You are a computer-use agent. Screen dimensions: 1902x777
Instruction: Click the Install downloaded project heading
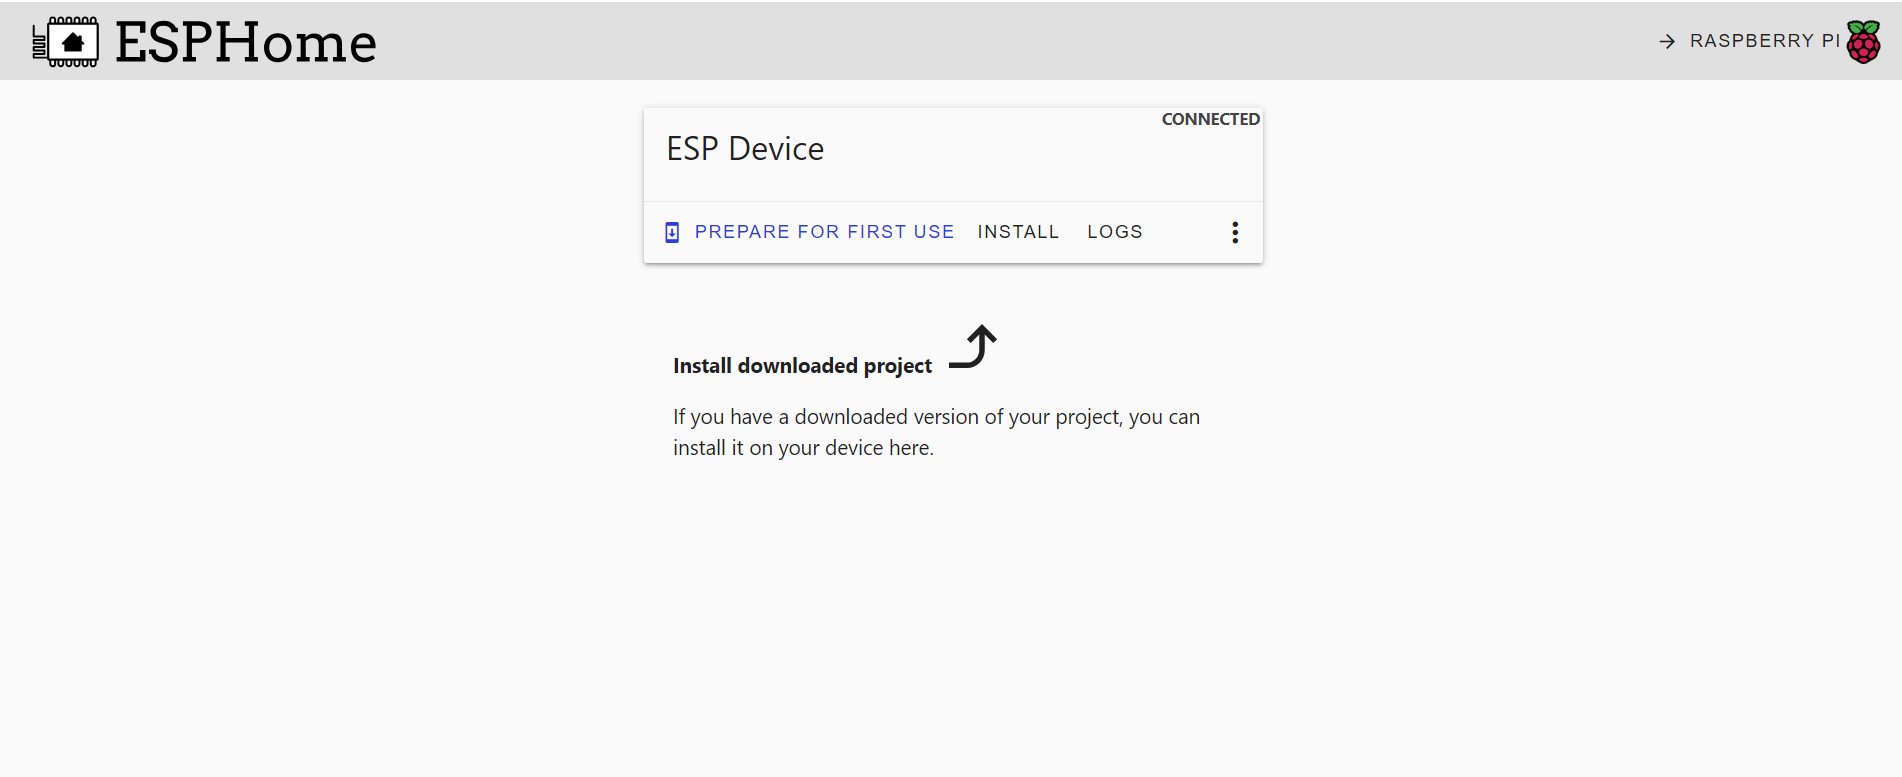(802, 366)
